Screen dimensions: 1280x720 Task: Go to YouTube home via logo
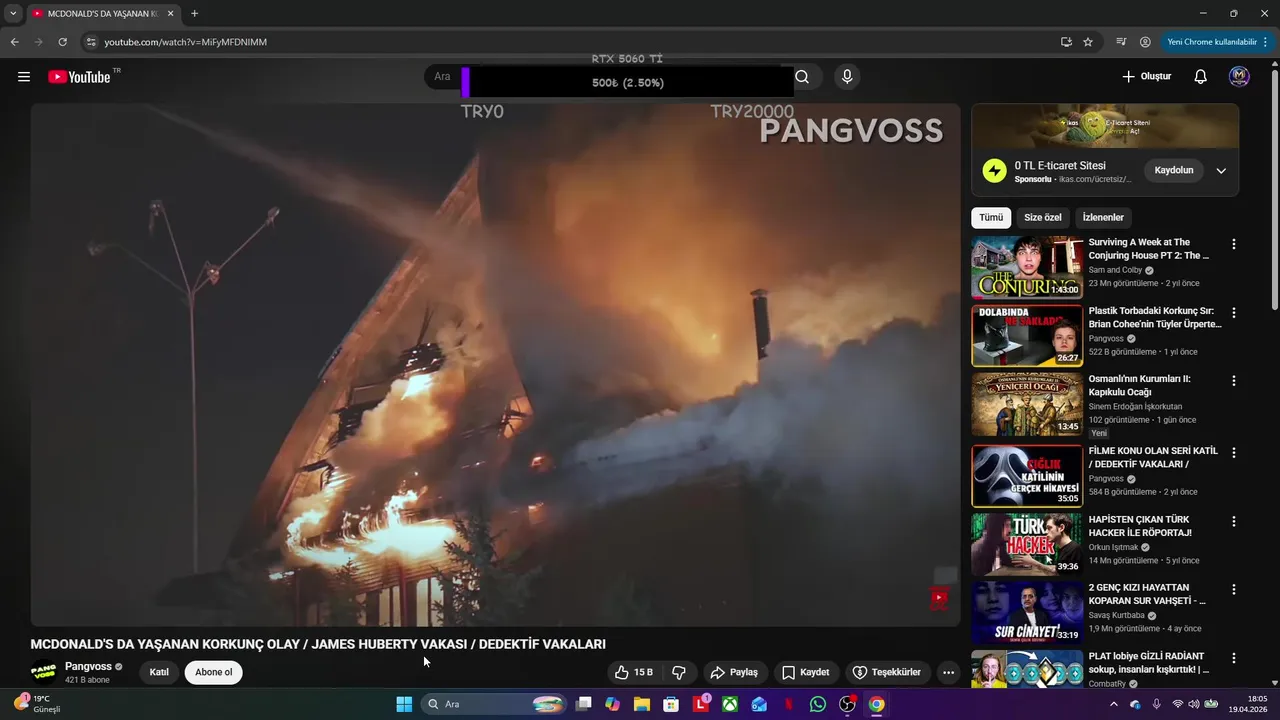(79, 77)
